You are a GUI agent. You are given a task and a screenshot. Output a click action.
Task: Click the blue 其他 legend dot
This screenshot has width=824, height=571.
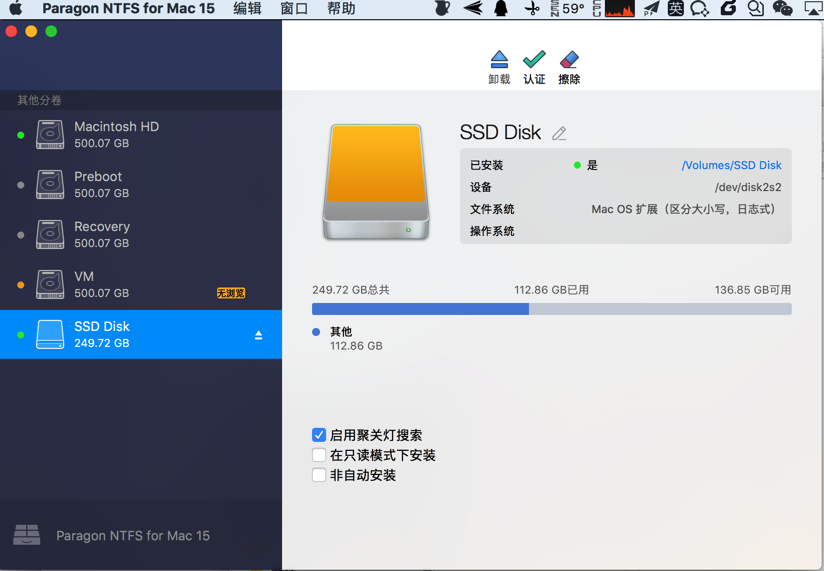pos(316,332)
